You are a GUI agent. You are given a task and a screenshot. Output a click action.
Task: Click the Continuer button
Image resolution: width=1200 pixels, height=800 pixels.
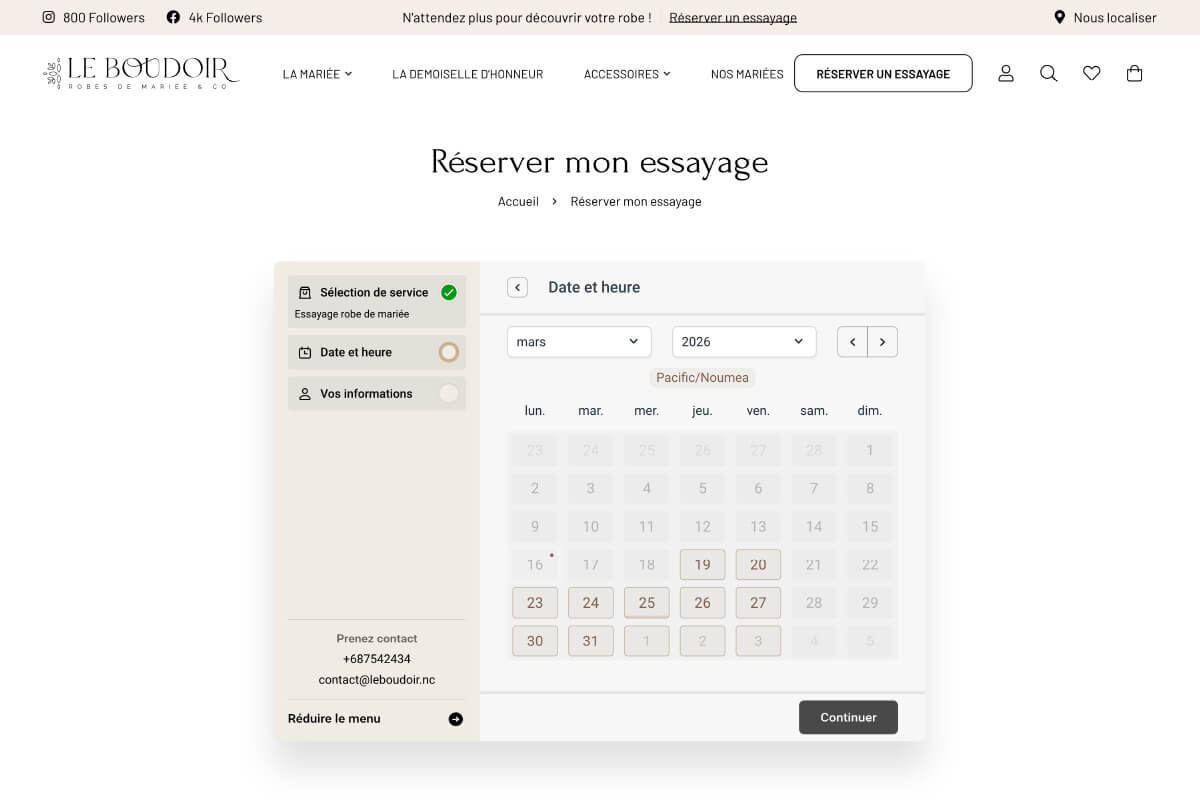848,717
